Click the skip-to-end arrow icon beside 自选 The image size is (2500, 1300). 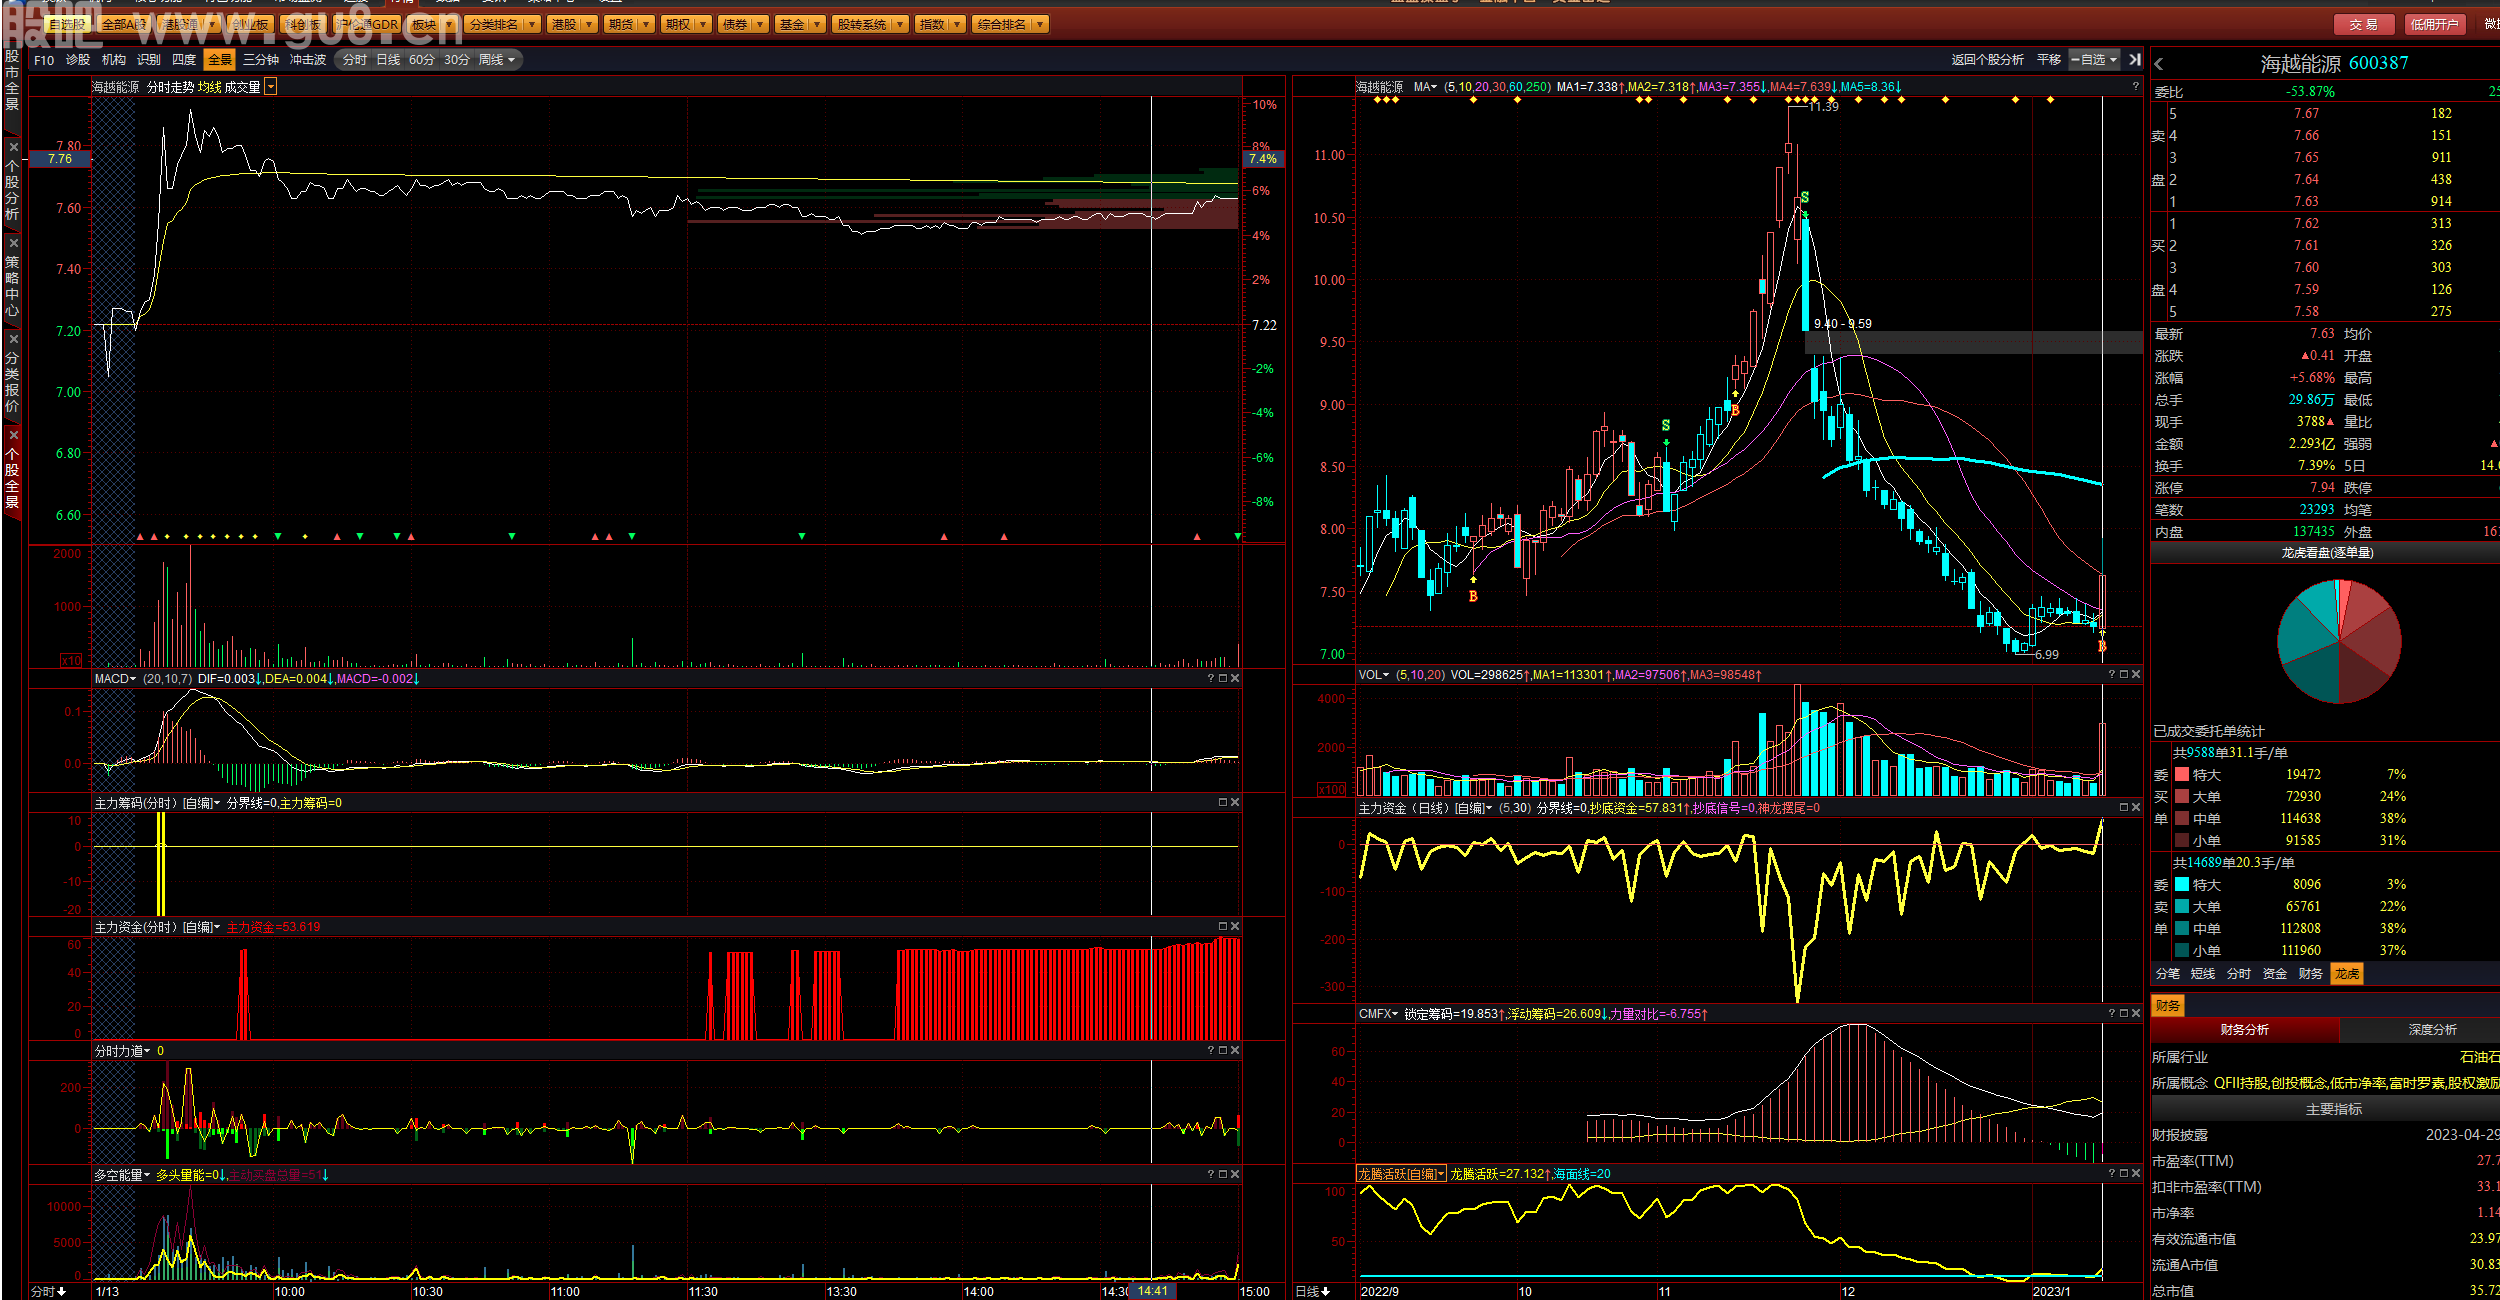2135,60
